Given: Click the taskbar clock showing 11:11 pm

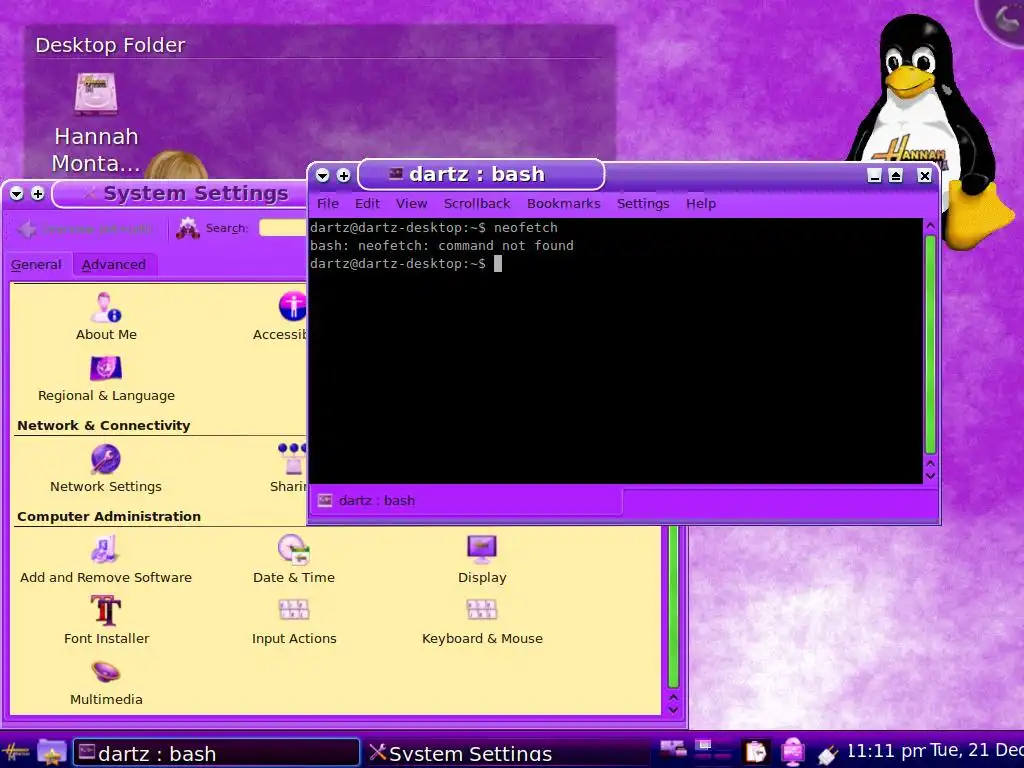Looking at the screenshot, I should [x=885, y=752].
